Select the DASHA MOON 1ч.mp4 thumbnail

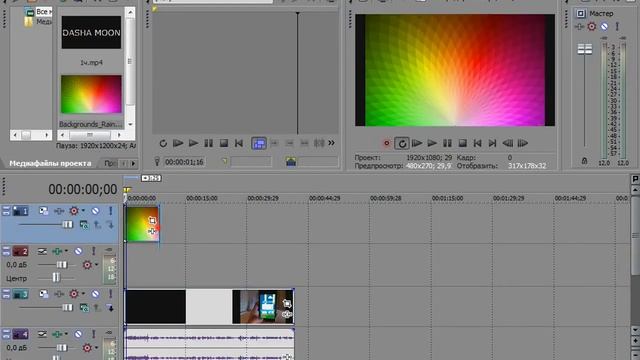tap(91, 32)
